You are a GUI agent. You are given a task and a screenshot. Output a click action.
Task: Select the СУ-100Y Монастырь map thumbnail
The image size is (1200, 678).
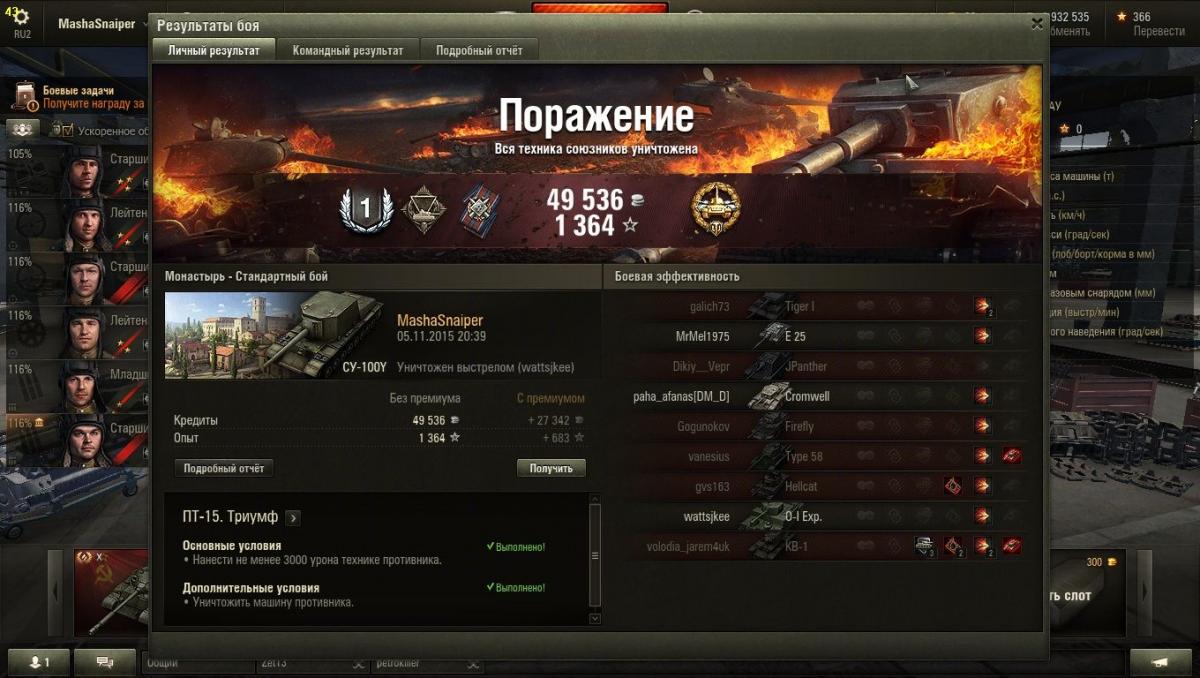[274, 336]
